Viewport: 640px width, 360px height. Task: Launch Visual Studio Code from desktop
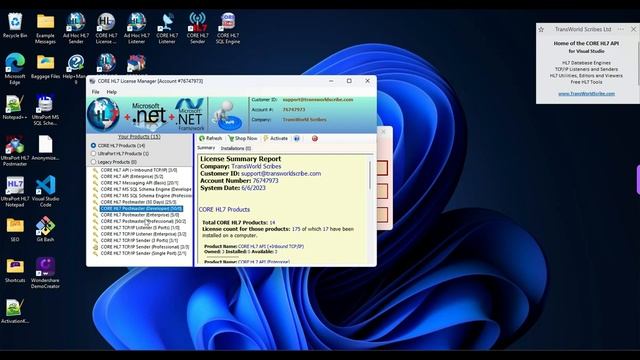[45, 191]
